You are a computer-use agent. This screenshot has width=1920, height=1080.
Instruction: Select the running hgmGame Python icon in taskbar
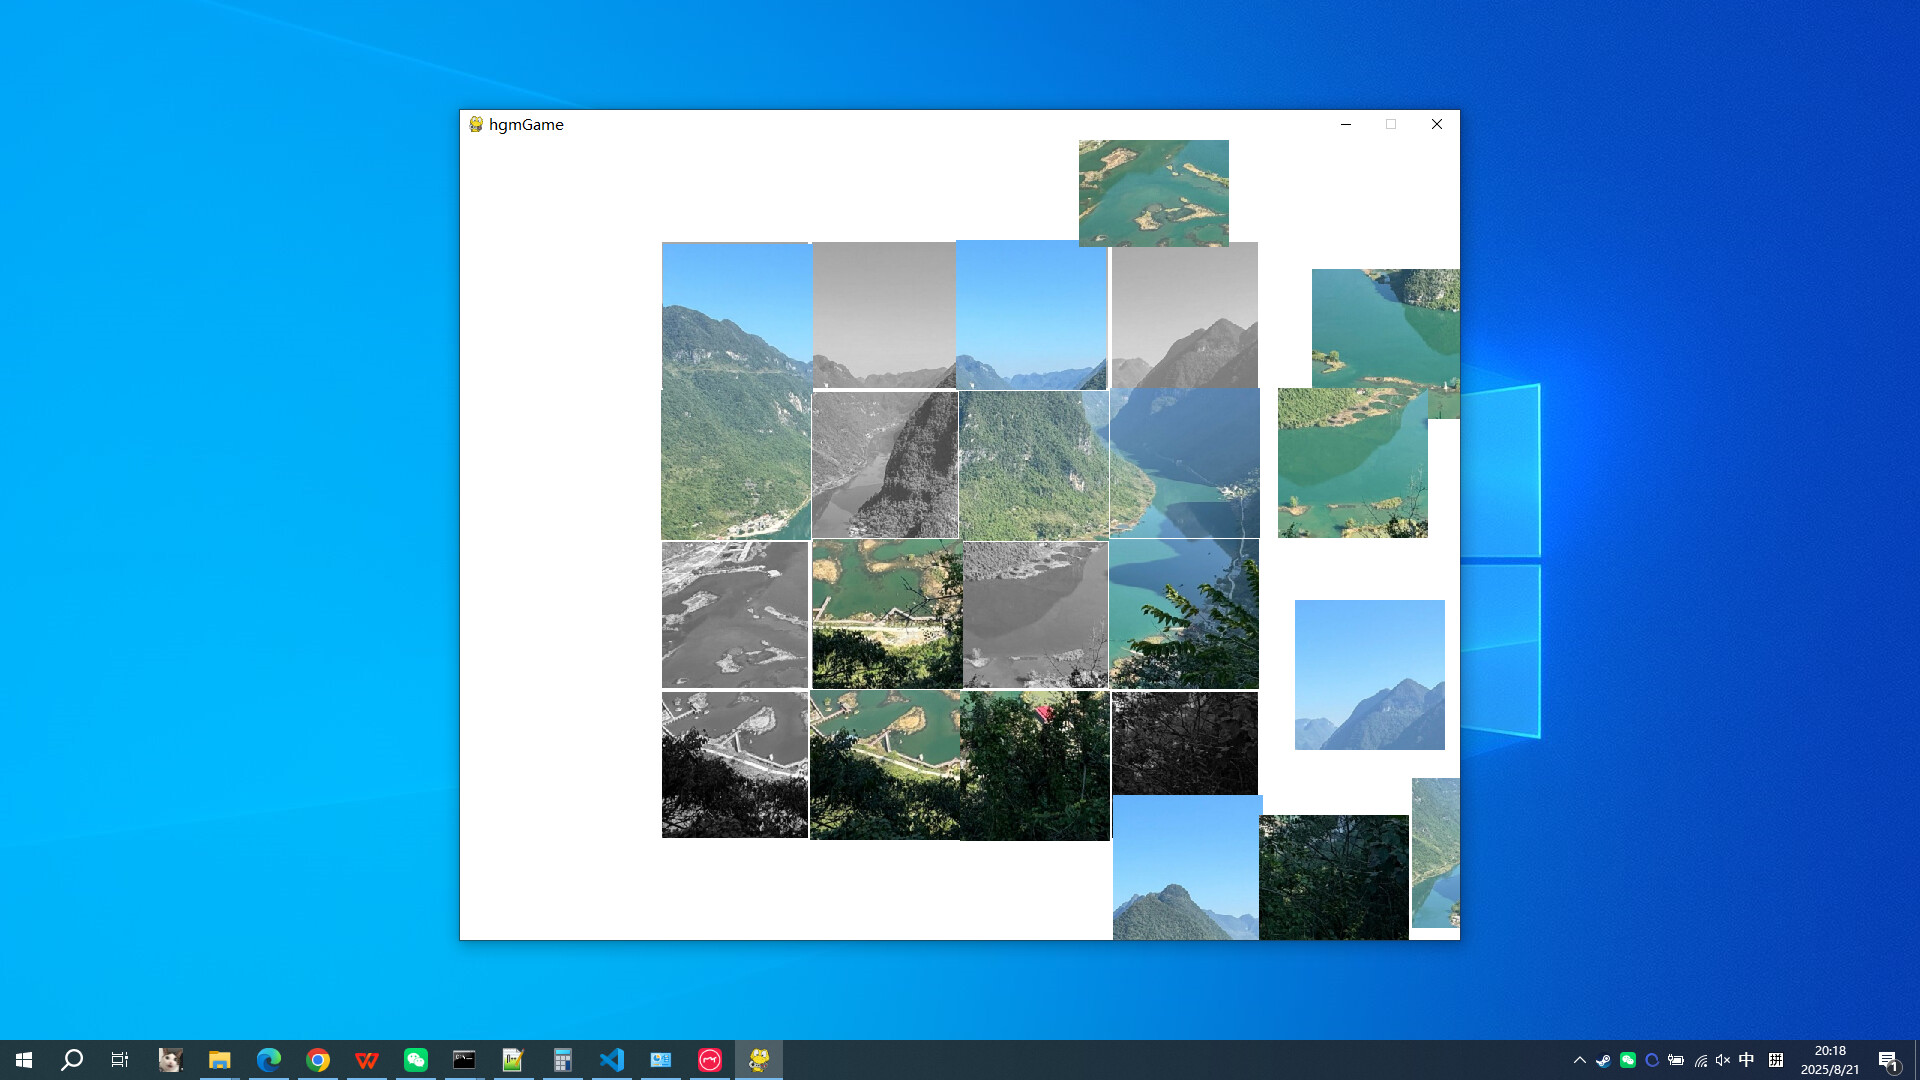coord(759,1059)
